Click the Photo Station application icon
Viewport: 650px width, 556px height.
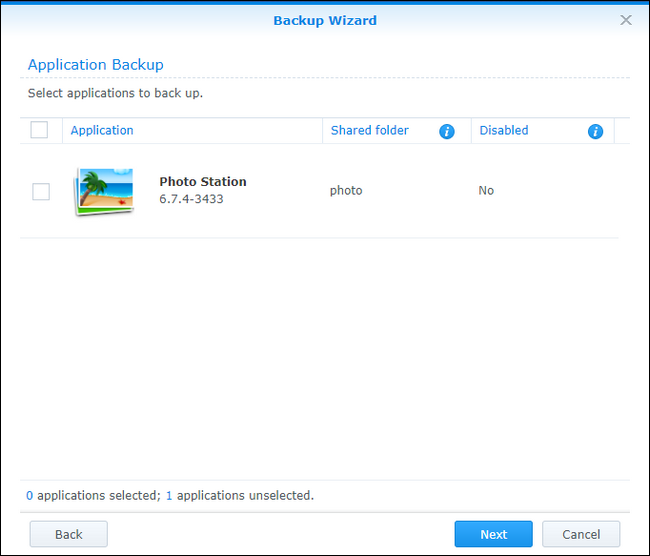point(104,192)
